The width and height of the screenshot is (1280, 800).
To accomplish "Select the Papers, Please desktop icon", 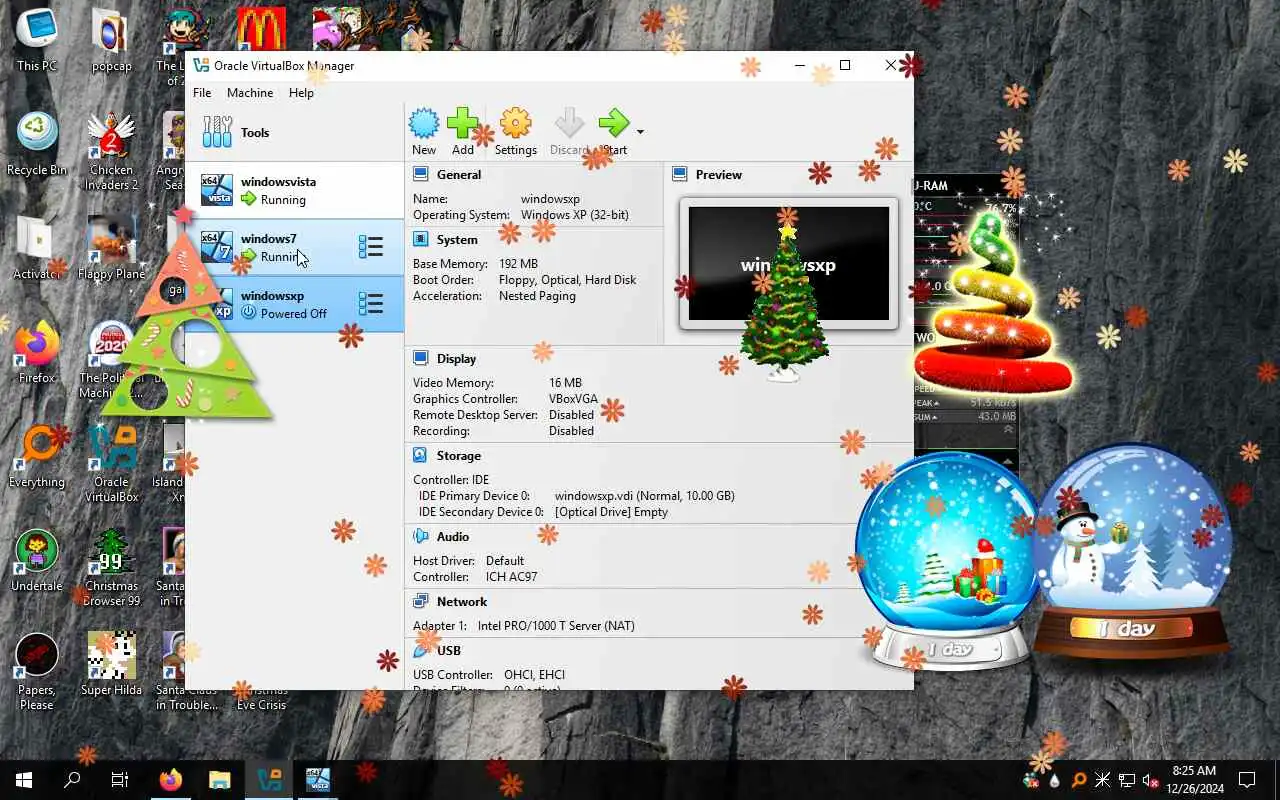I will pos(37,671).
